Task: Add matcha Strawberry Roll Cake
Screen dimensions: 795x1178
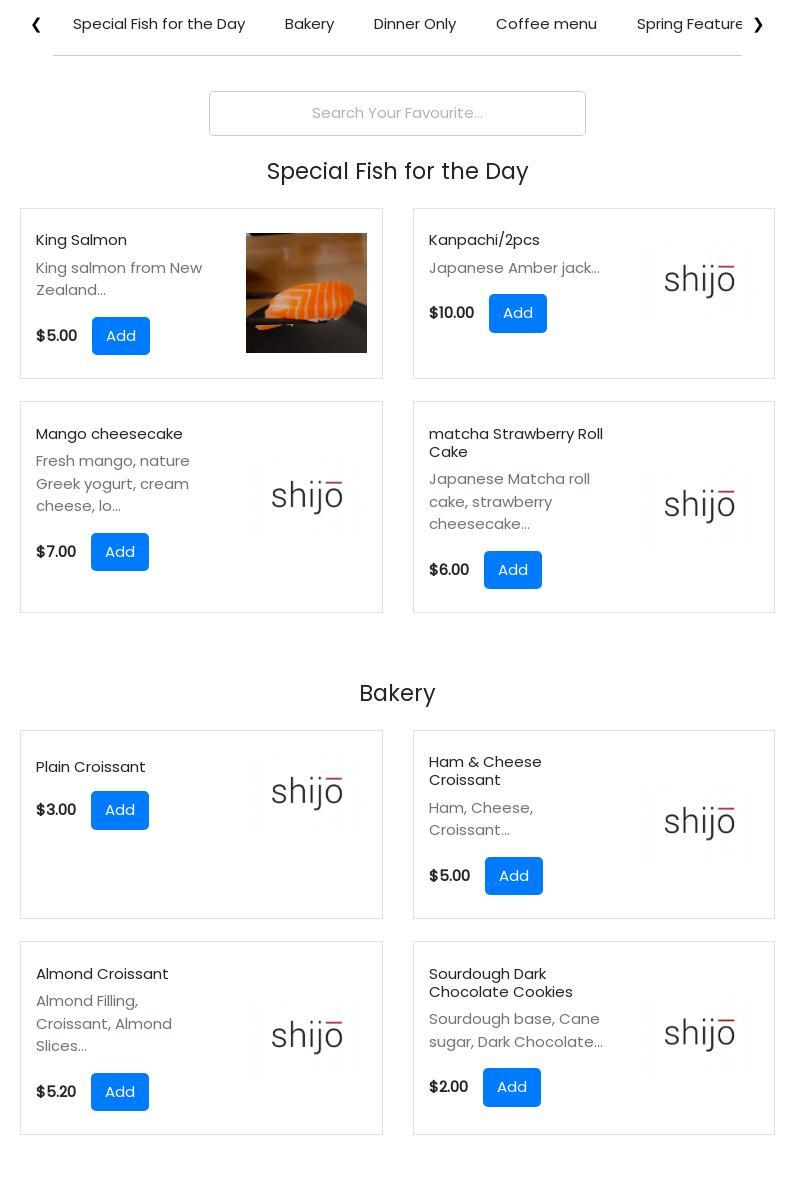Action: coord(513,570)
